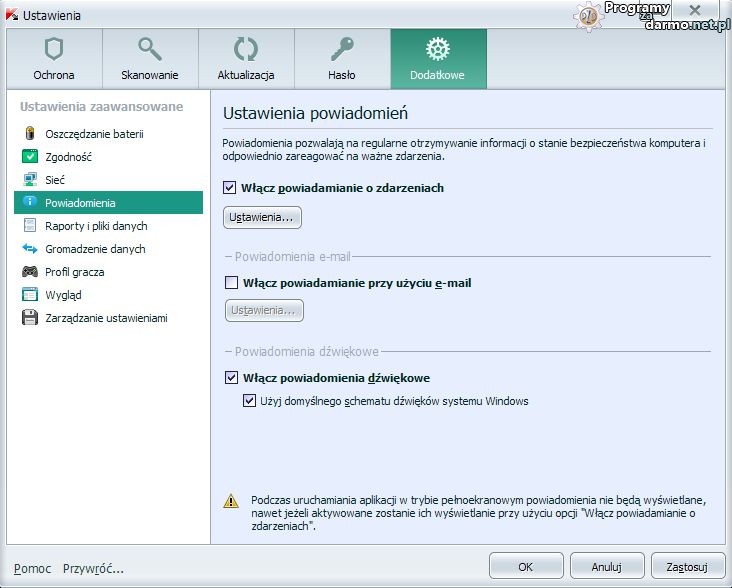Close the Ustawienia window
The image size is (732, 588).
pos(695,10)
